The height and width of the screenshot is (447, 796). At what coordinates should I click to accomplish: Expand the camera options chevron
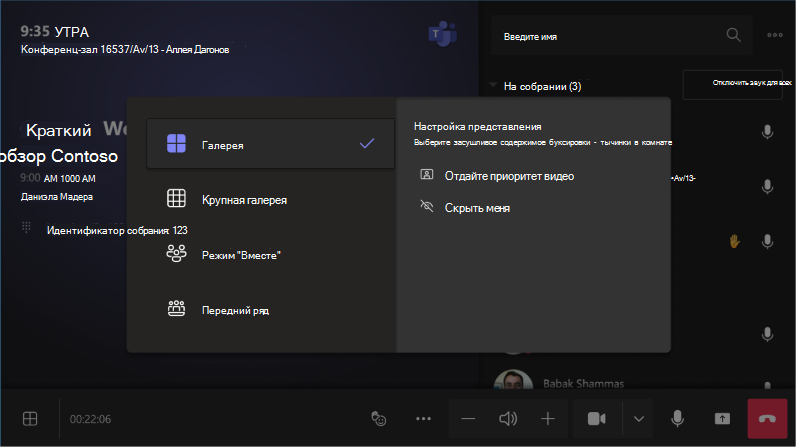click(x=639, y=419)
